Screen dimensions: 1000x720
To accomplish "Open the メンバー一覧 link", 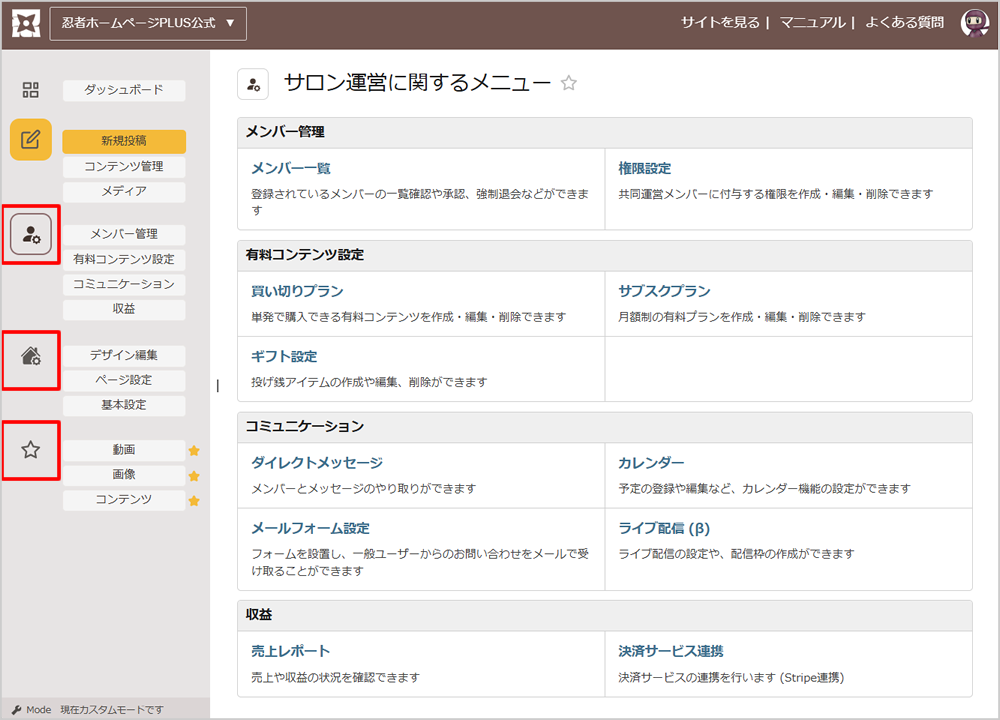I will 291,168.
